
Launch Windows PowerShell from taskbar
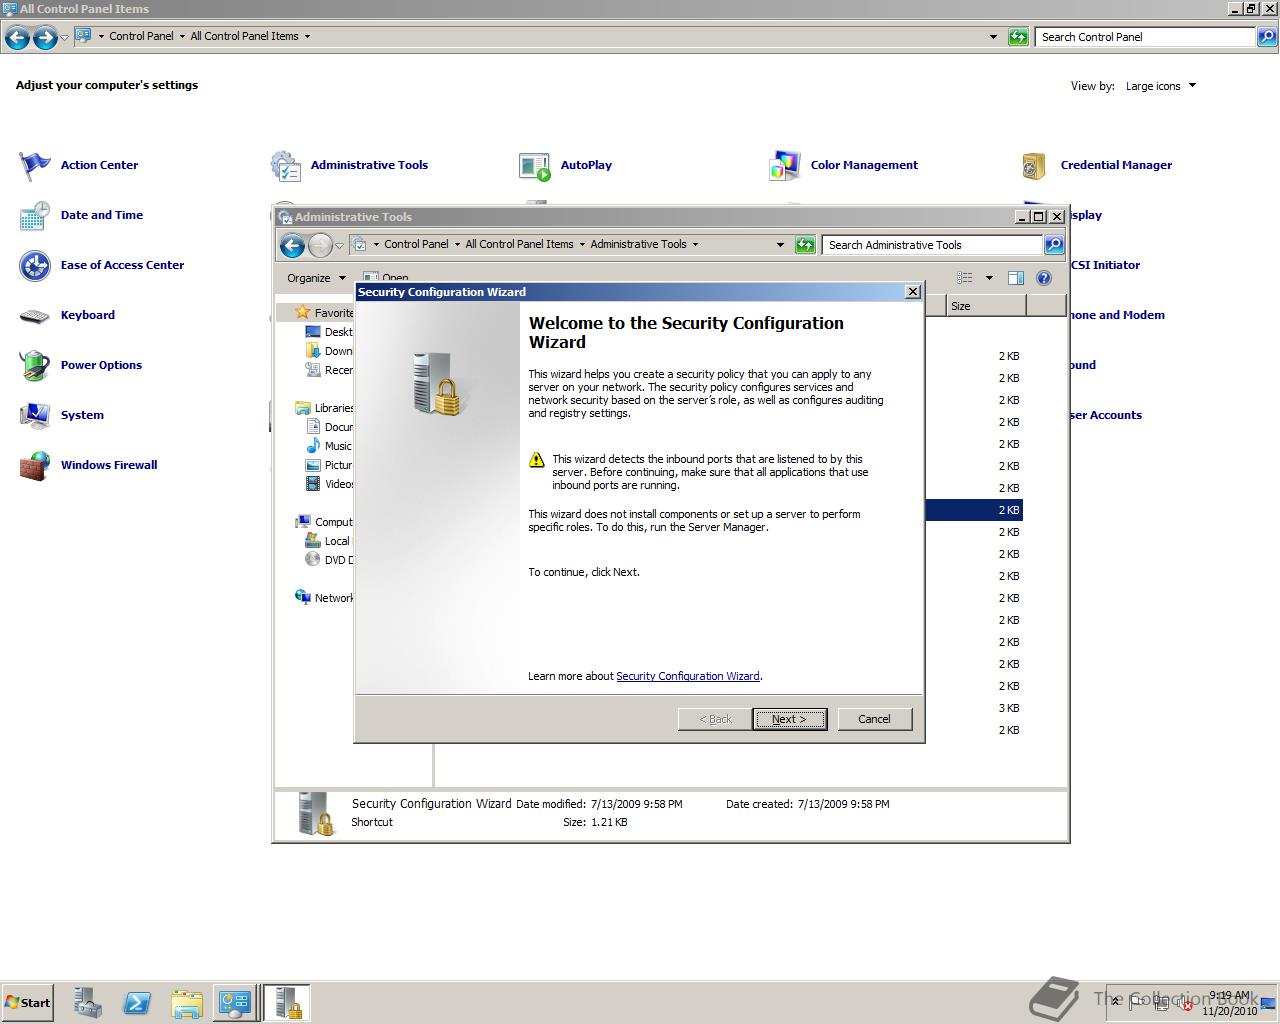(x=137, y=1003)
